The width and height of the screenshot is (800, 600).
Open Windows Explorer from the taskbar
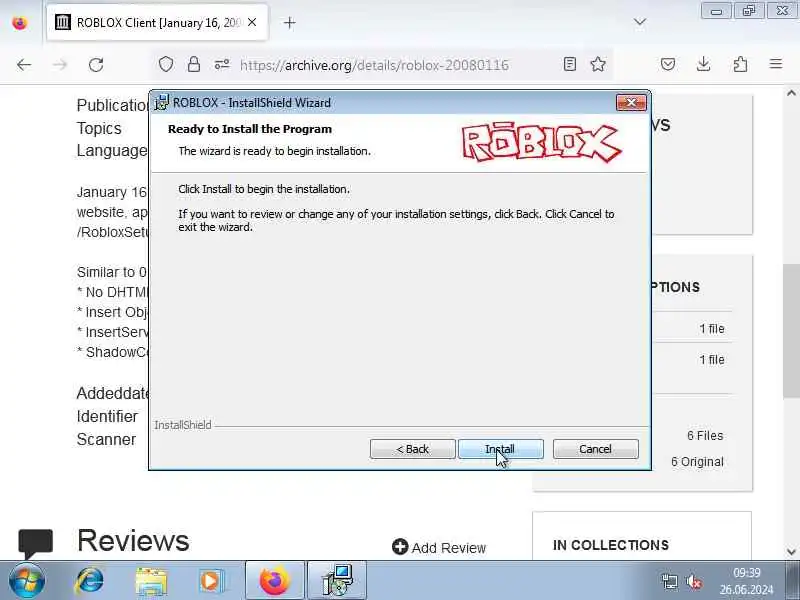point(151,582)
